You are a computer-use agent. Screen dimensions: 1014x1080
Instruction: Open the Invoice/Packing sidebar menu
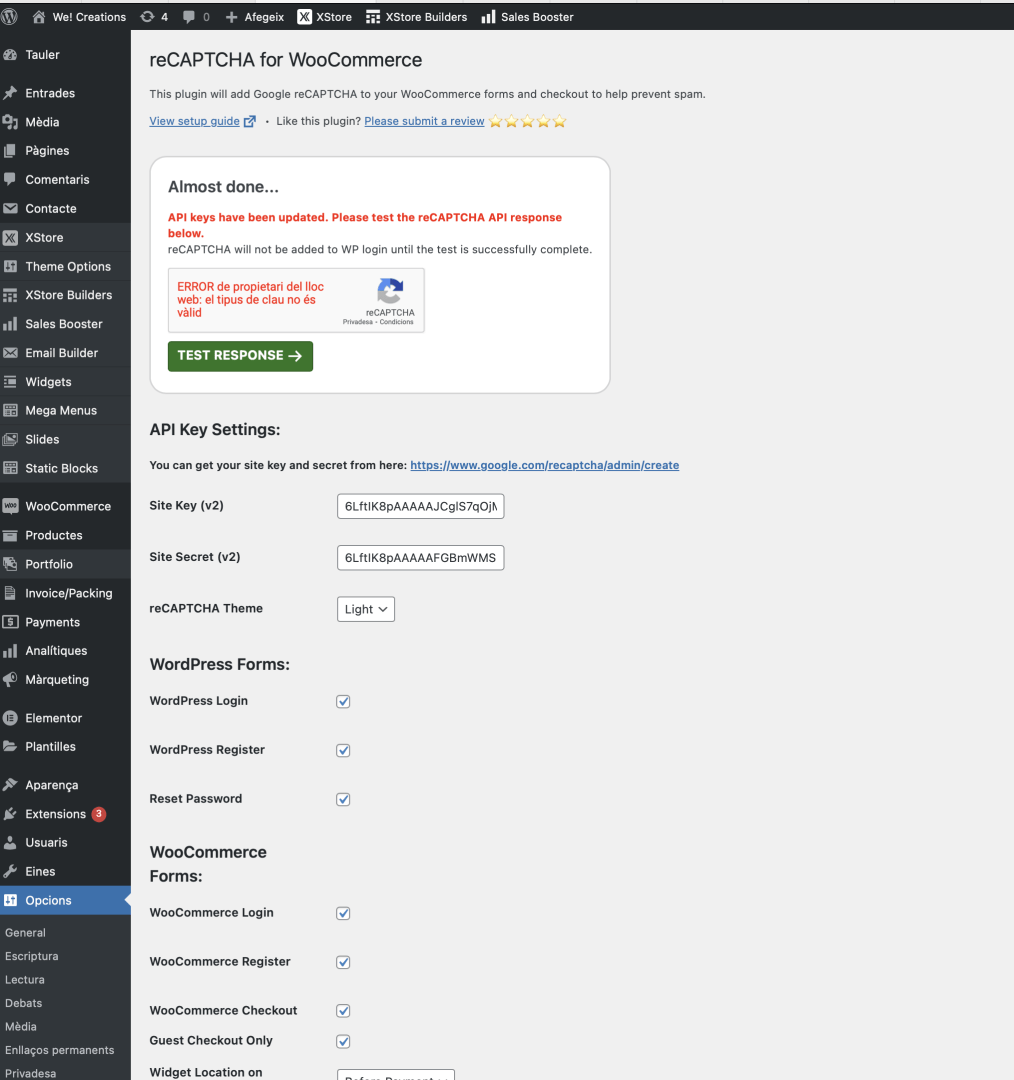tap(65, 593)
